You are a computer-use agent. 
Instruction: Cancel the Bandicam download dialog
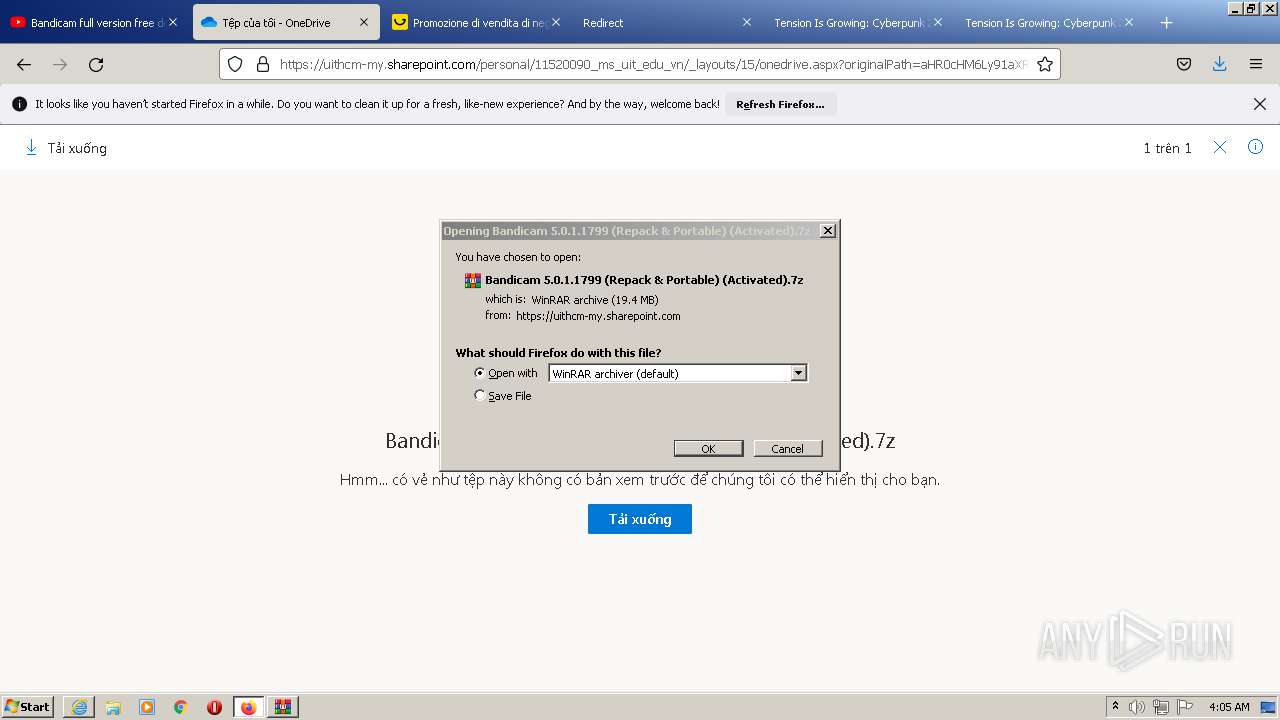point(787,448)
